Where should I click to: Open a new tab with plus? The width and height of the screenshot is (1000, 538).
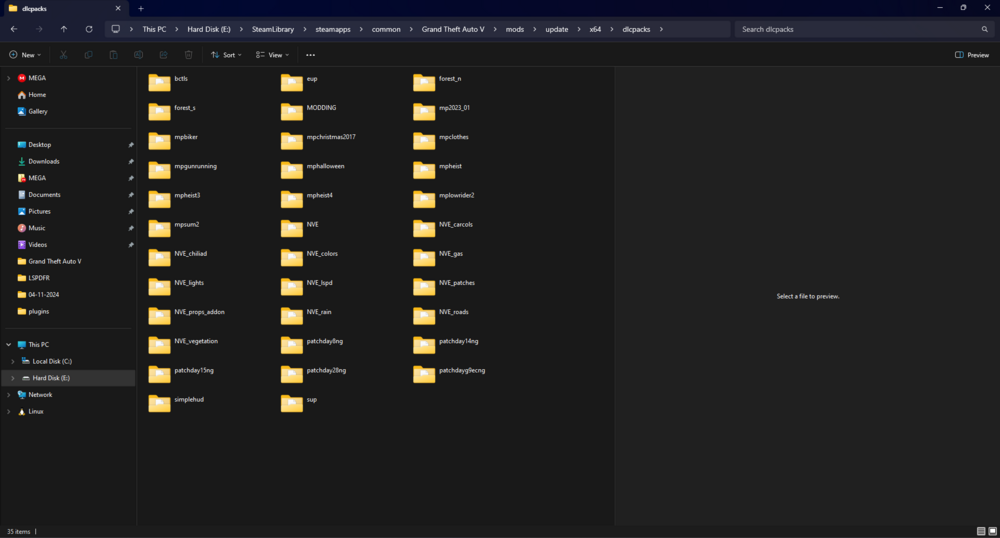pyautogui.click(x=141, y=8)
